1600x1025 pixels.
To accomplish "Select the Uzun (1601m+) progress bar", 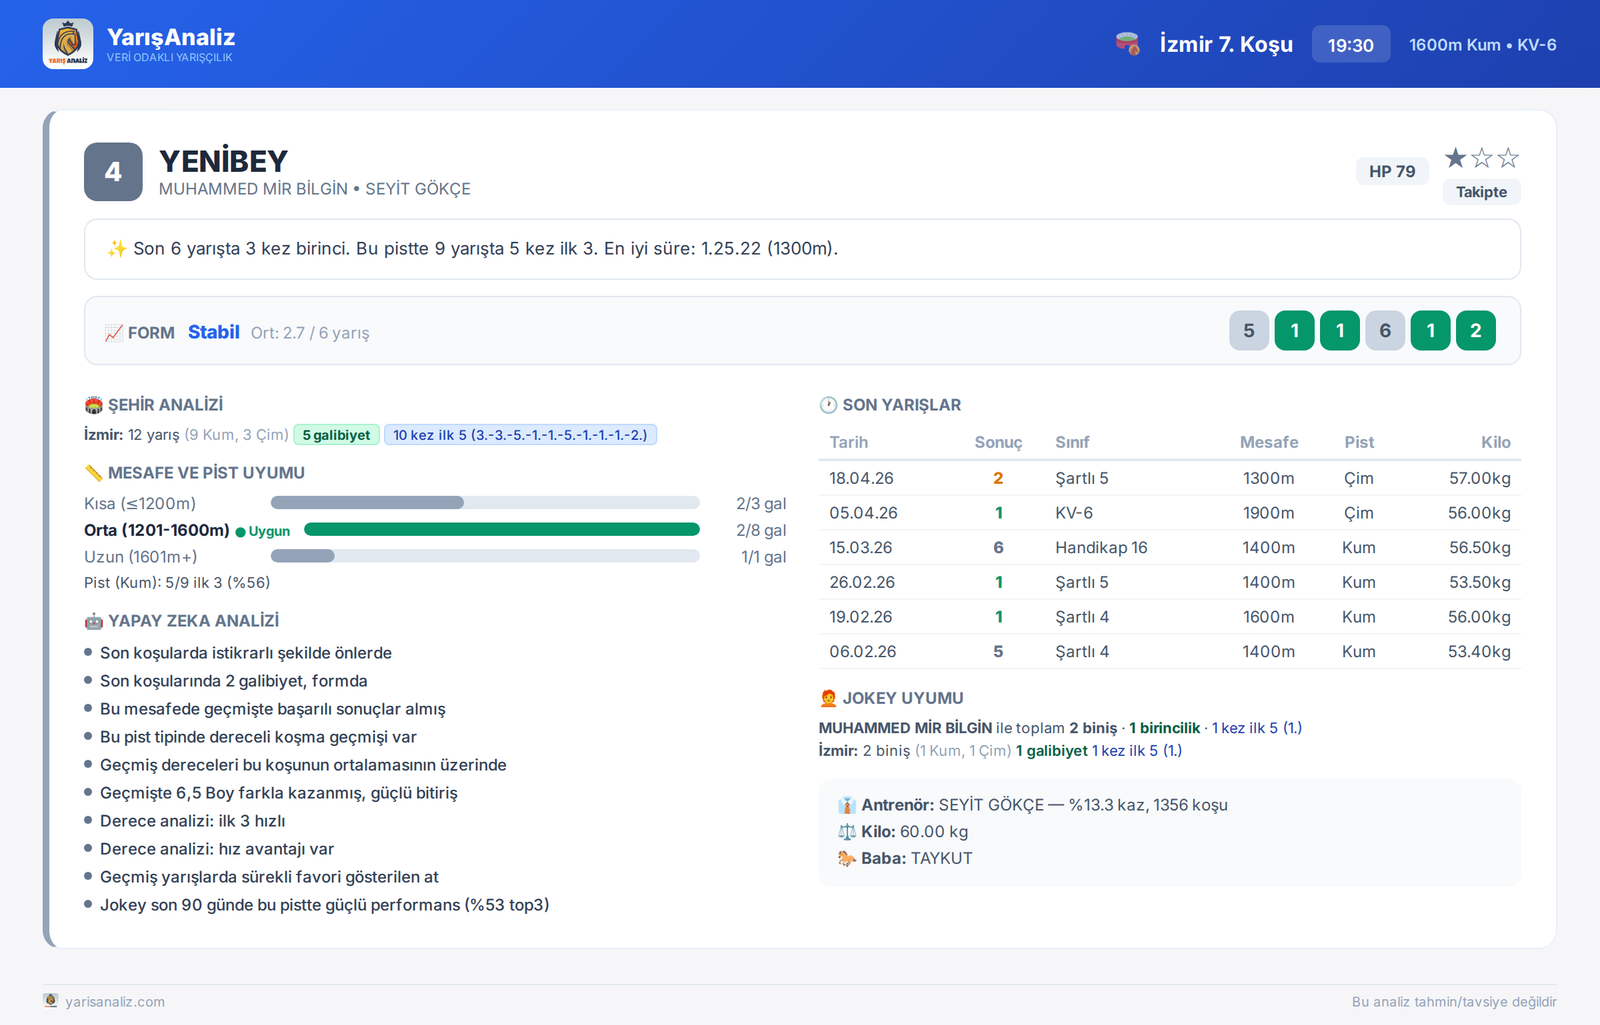I will 485,556.
